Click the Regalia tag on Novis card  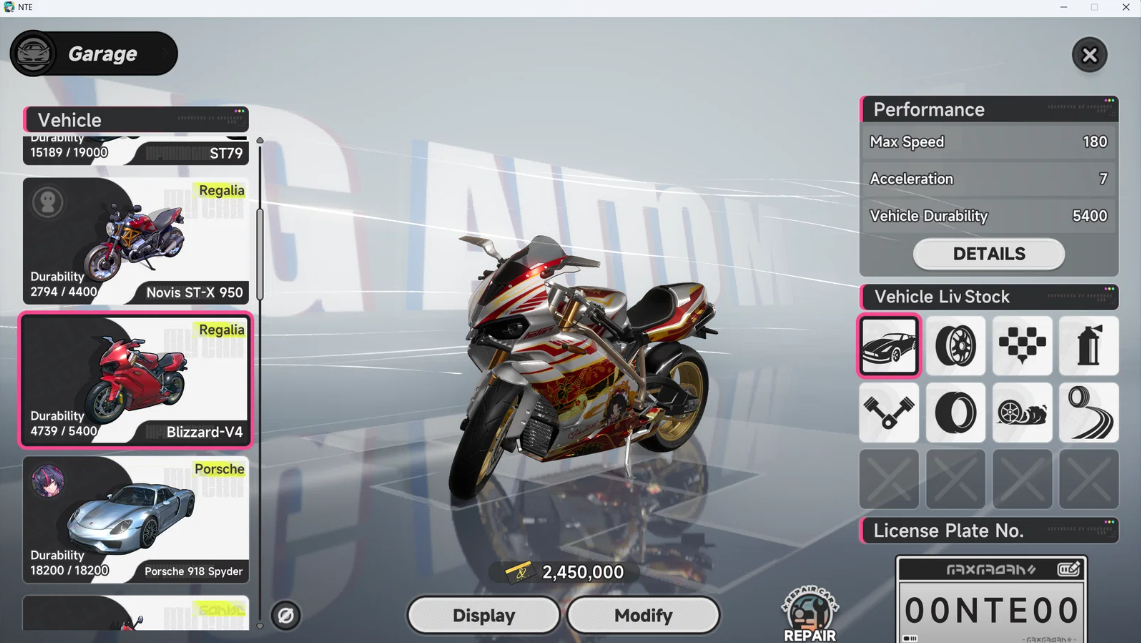(x=221, y=190)
